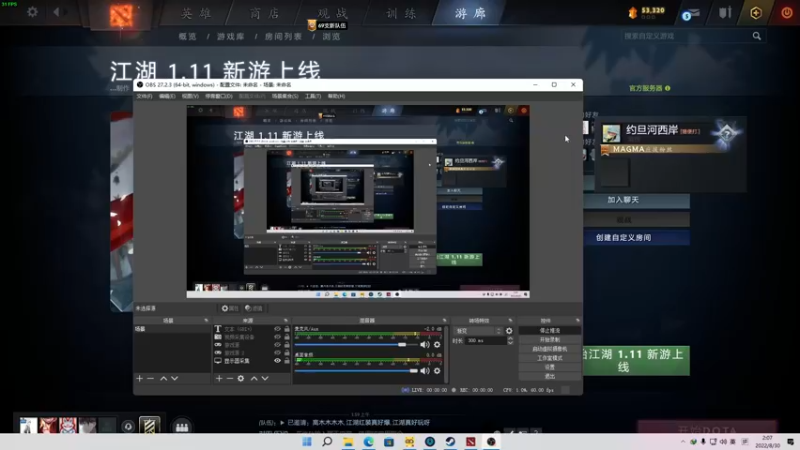Click the striped banner icon in Dota bottom bar
Viewport: 800px width, 450px height.
(149, 426)
